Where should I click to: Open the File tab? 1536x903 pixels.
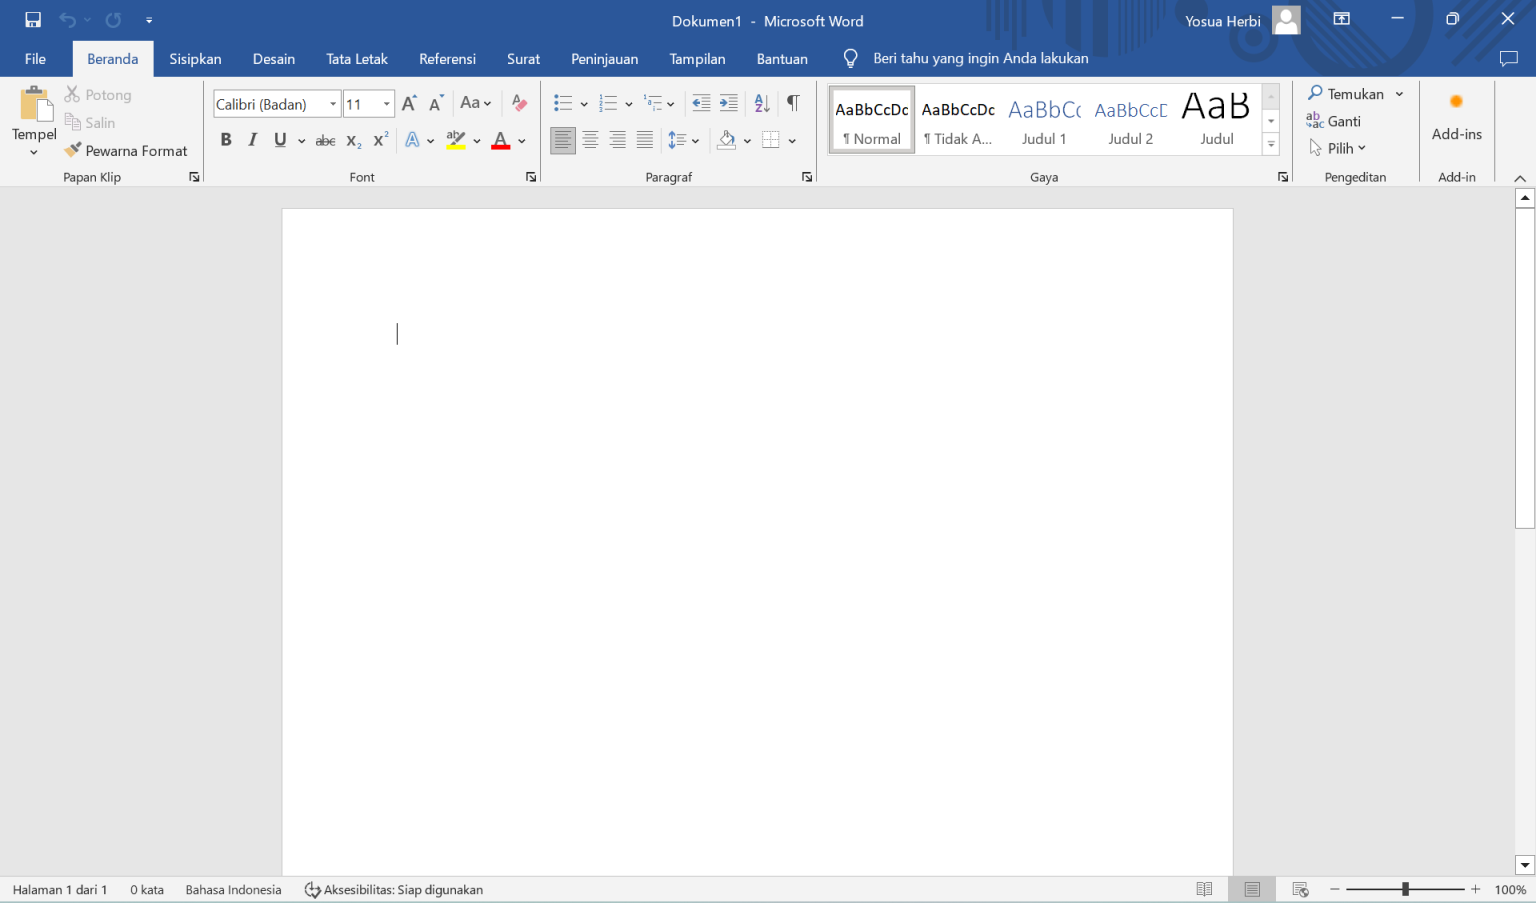35,59
